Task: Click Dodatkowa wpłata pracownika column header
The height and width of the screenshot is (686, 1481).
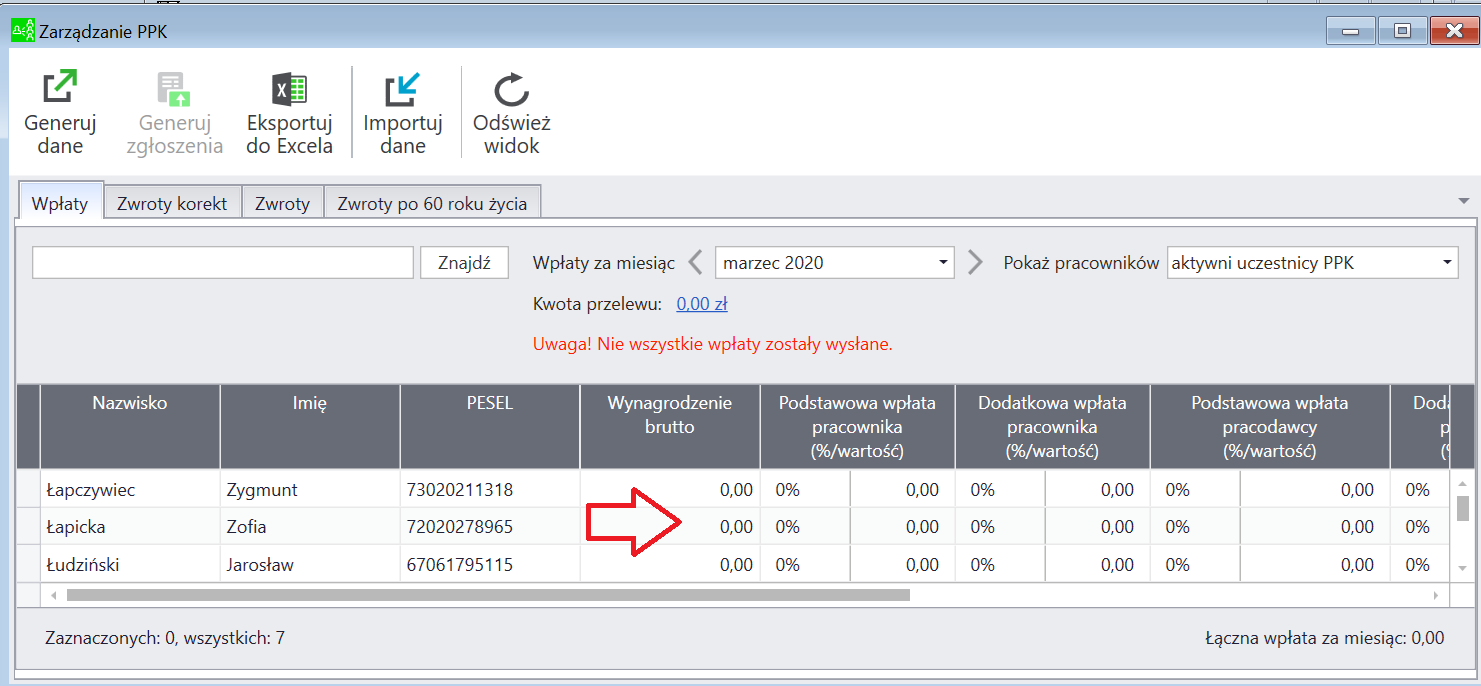Action: 1052,426
